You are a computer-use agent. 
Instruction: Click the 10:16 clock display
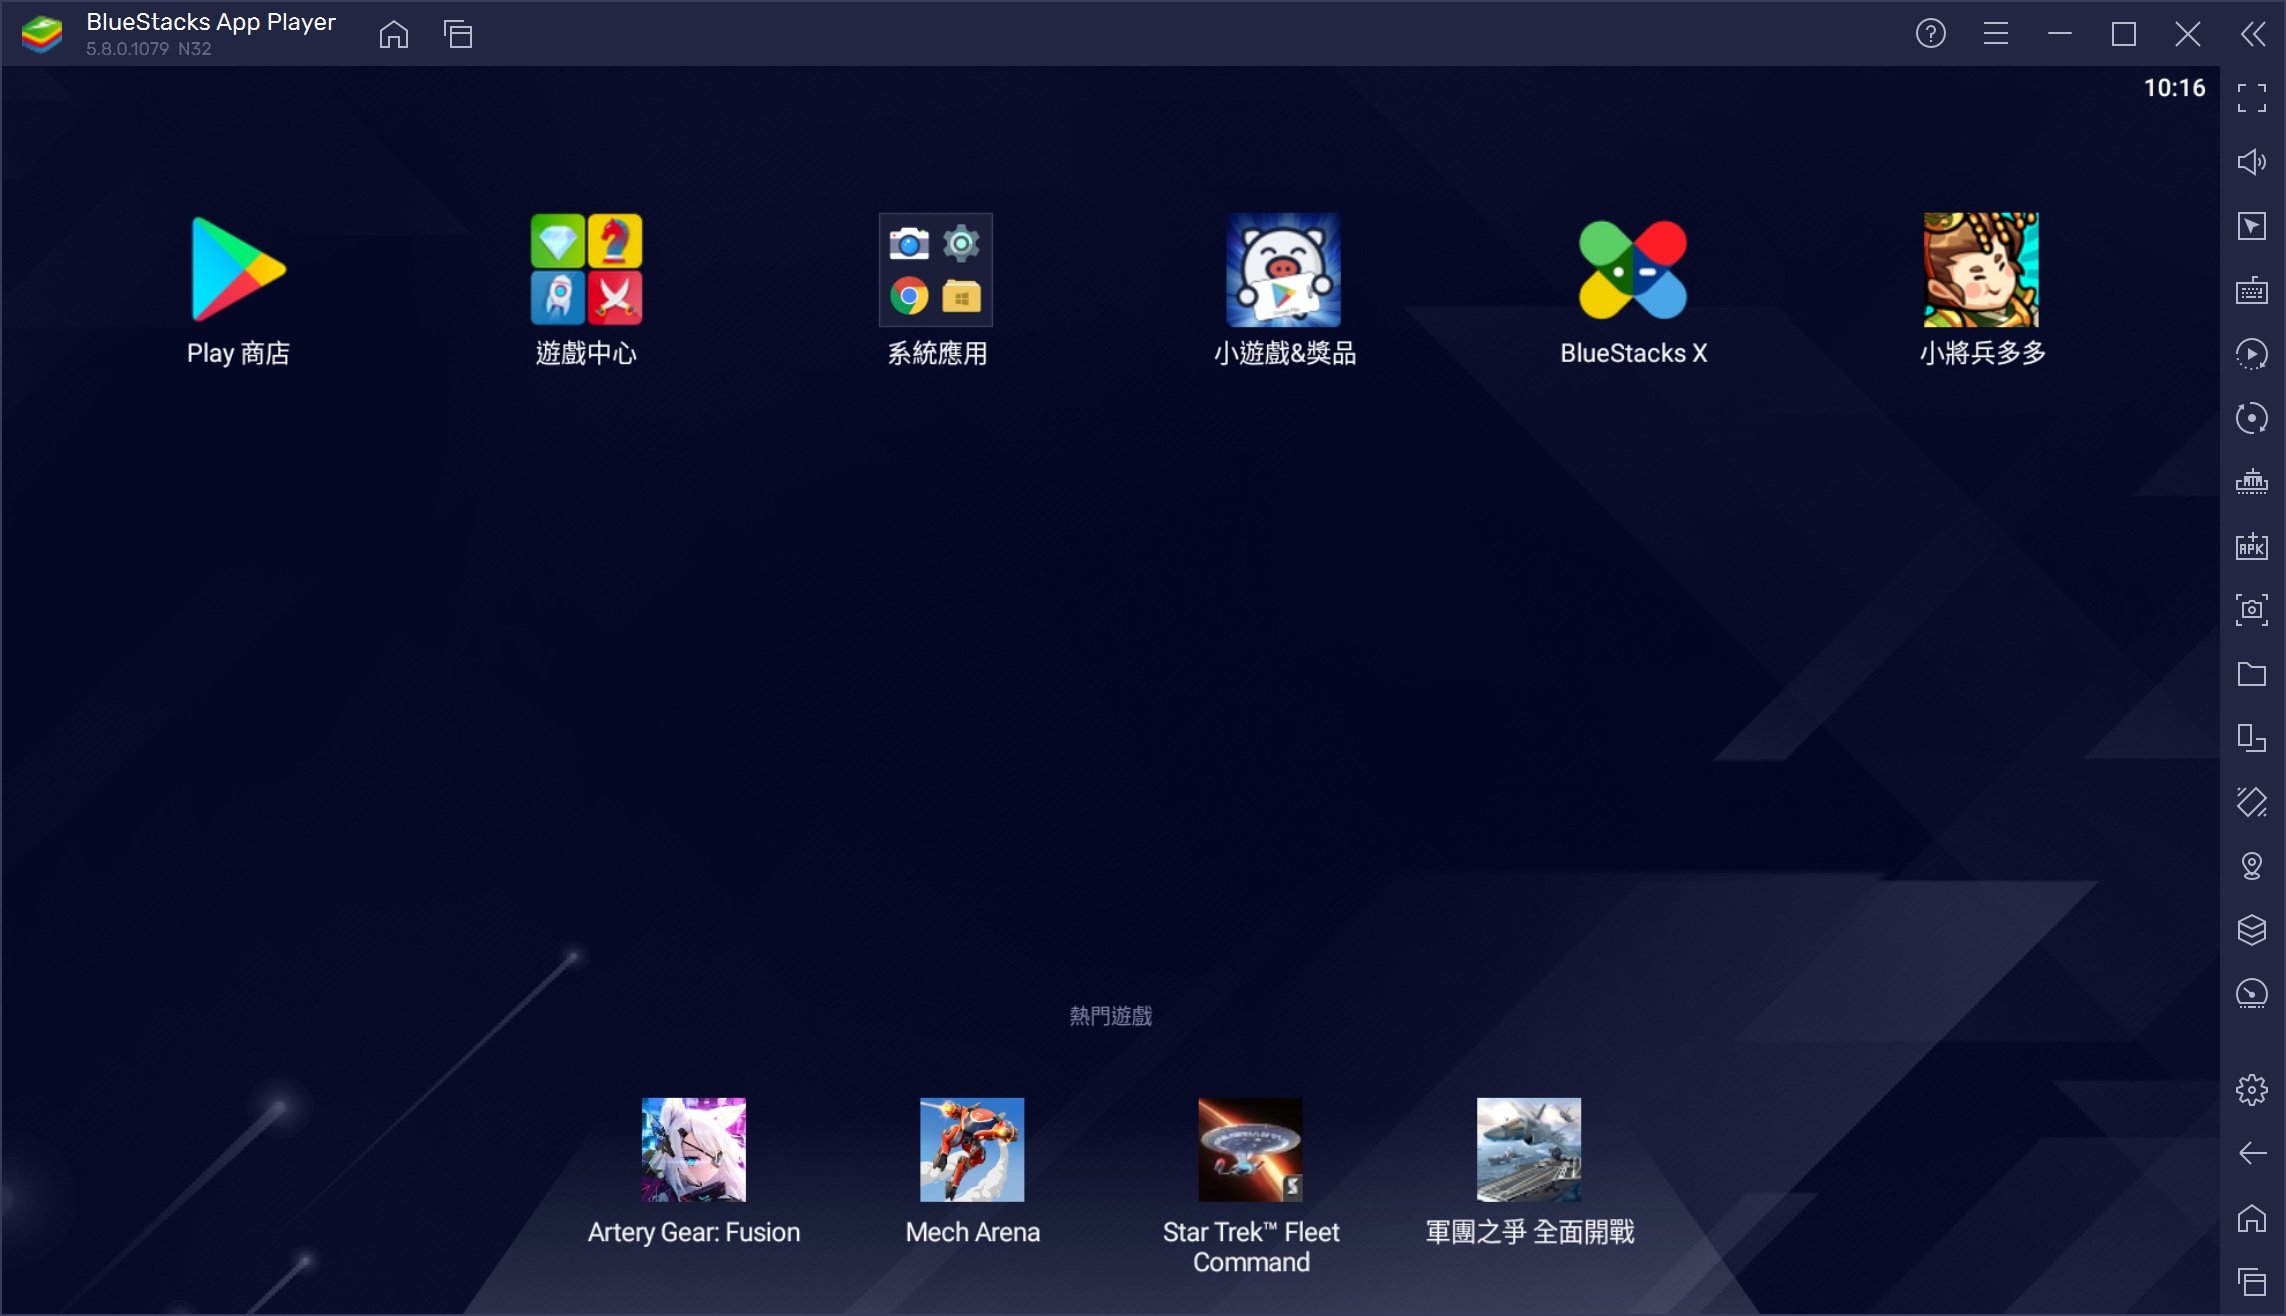[x=2174, y=88]
